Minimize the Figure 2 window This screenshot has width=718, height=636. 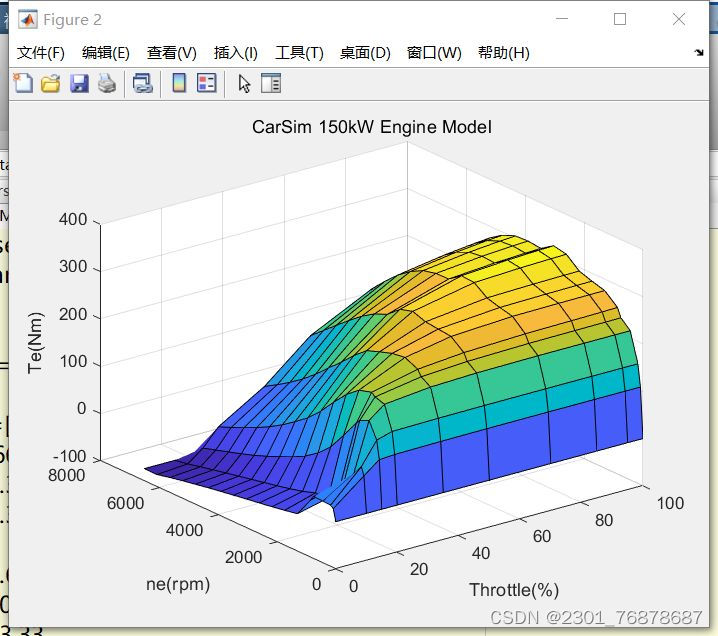pyautogui.click(x=562, y=19)
